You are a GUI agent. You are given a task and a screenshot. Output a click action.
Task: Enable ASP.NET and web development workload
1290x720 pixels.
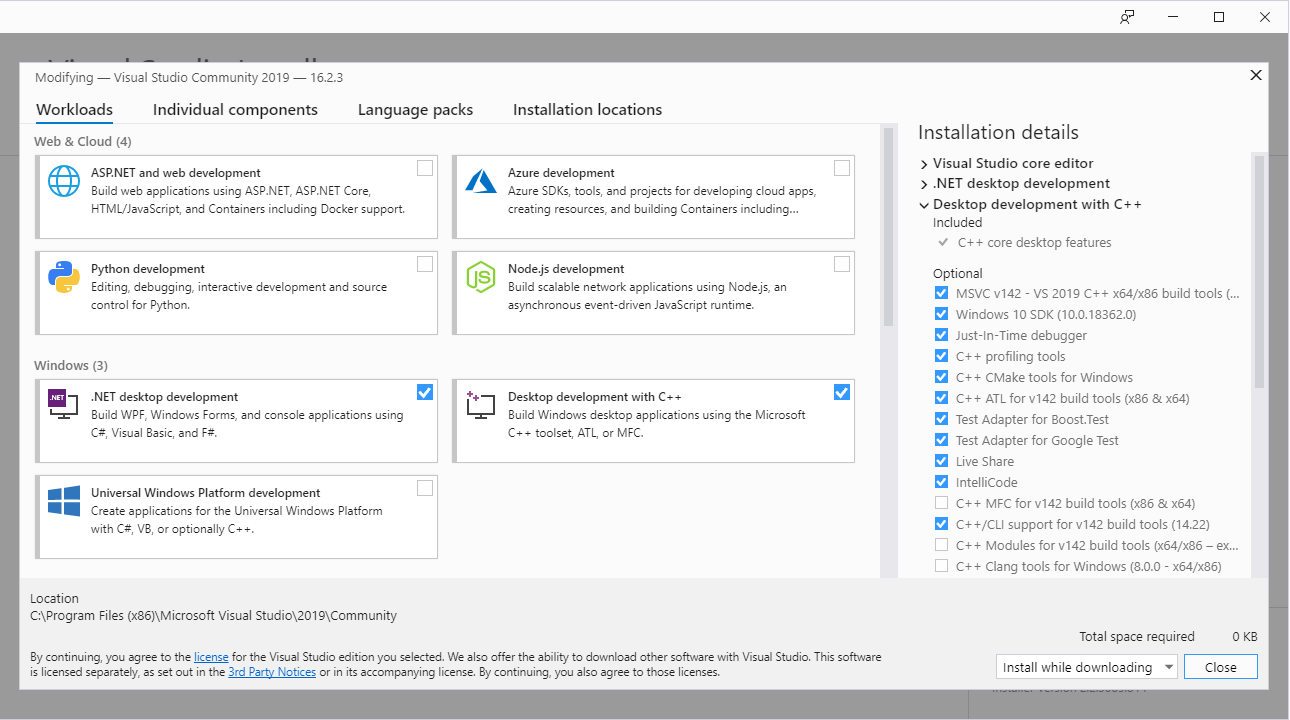point(425,168)
